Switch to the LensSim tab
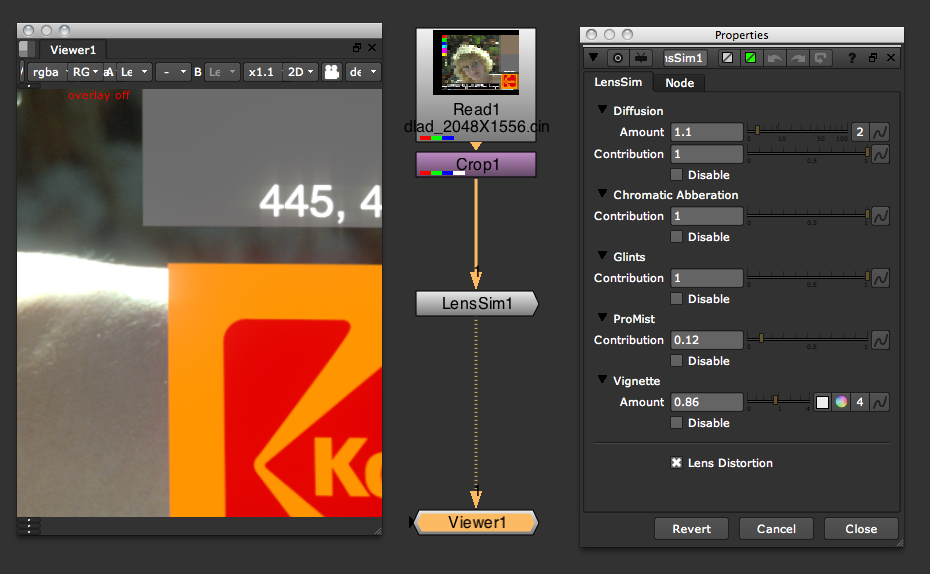 click(x=618, y=82)
